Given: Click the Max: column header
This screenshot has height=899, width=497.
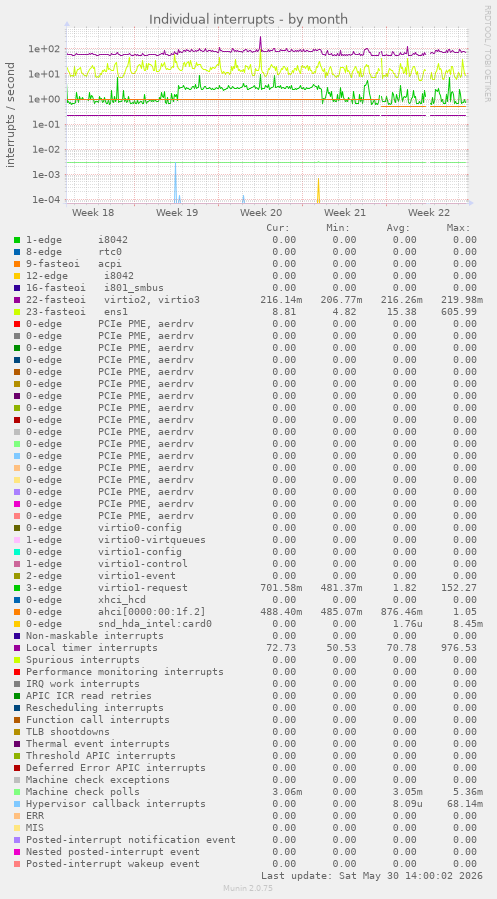Looking at the screenshot, I should tap(459, 228).
